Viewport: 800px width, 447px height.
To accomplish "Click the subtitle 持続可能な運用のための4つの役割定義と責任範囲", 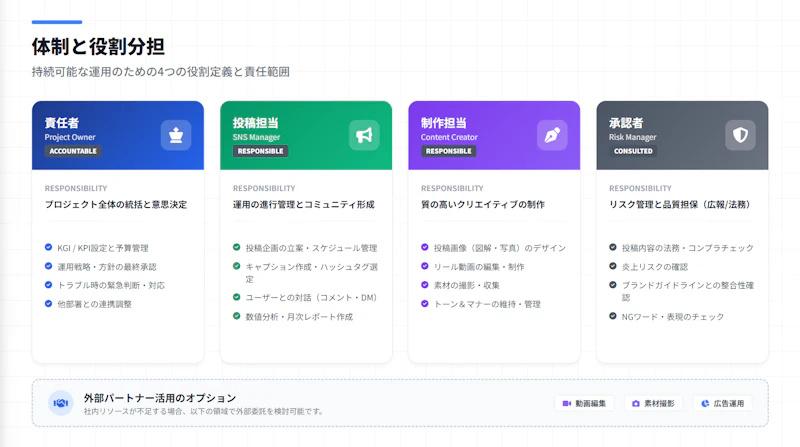I will [161, 72].
